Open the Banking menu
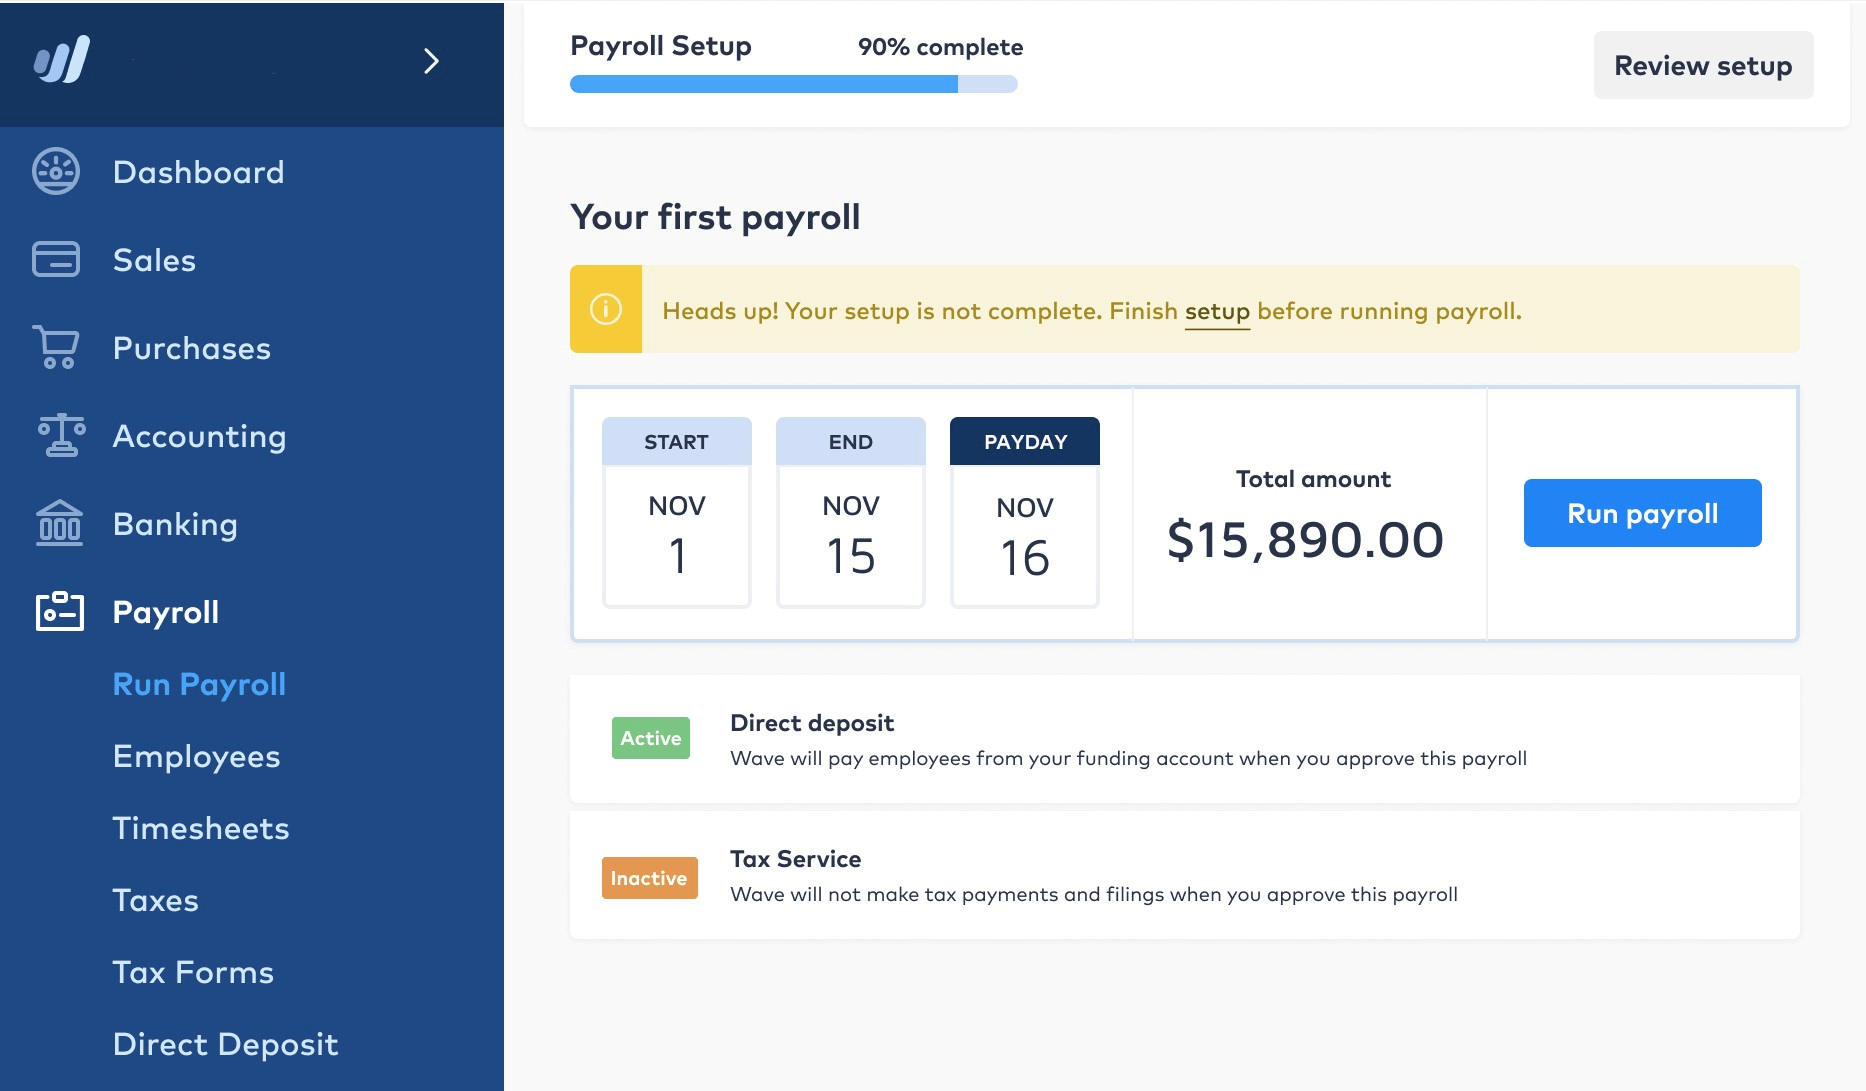The image size is (1866, 1091). tap(176, 524)
